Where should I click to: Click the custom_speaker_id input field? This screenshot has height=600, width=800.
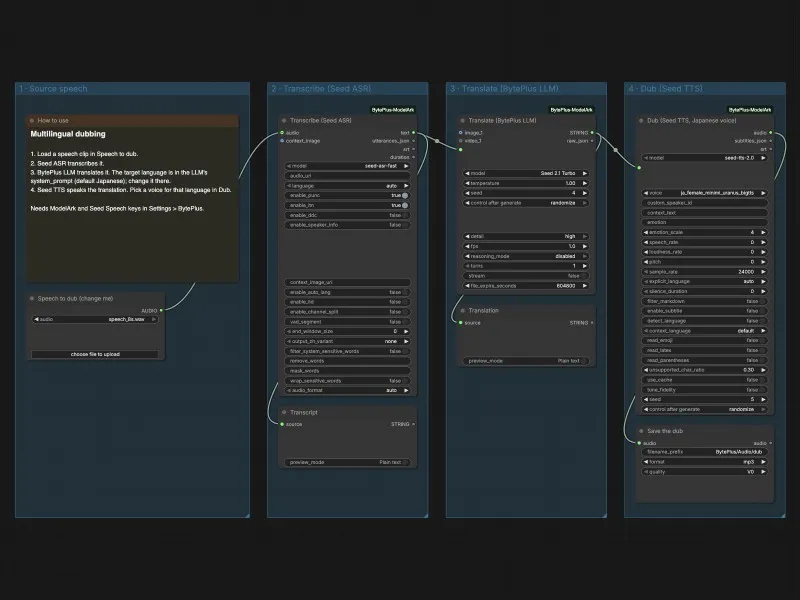point(705,203)
